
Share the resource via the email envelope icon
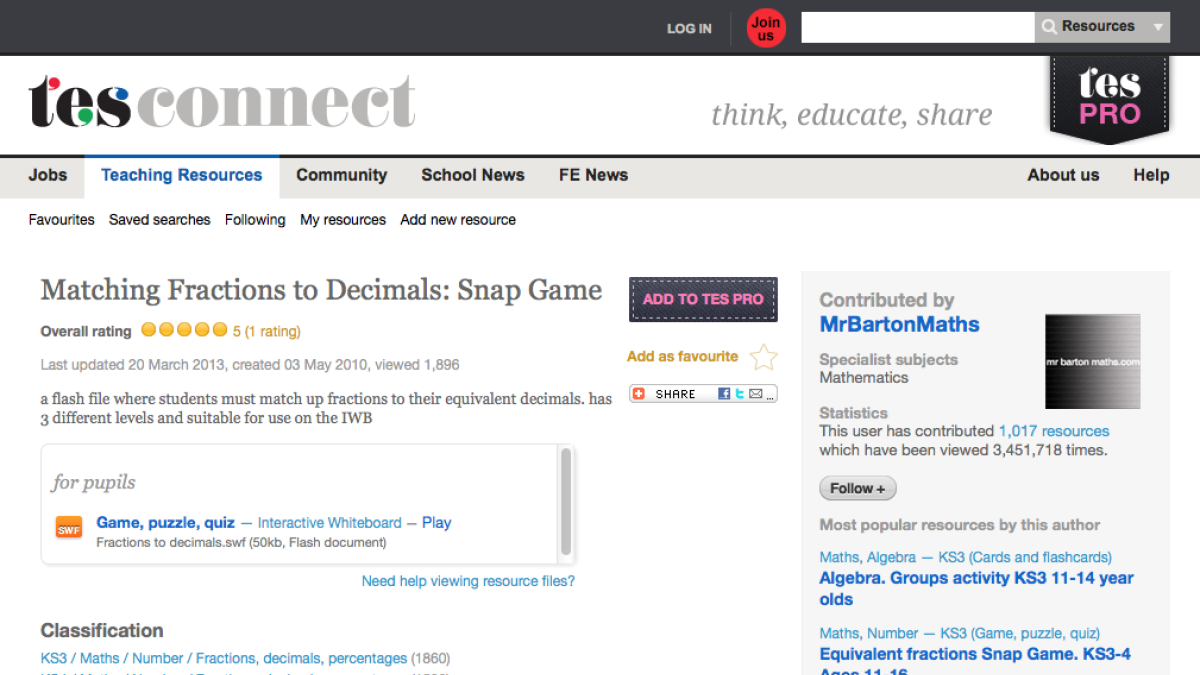pos(756,393)
